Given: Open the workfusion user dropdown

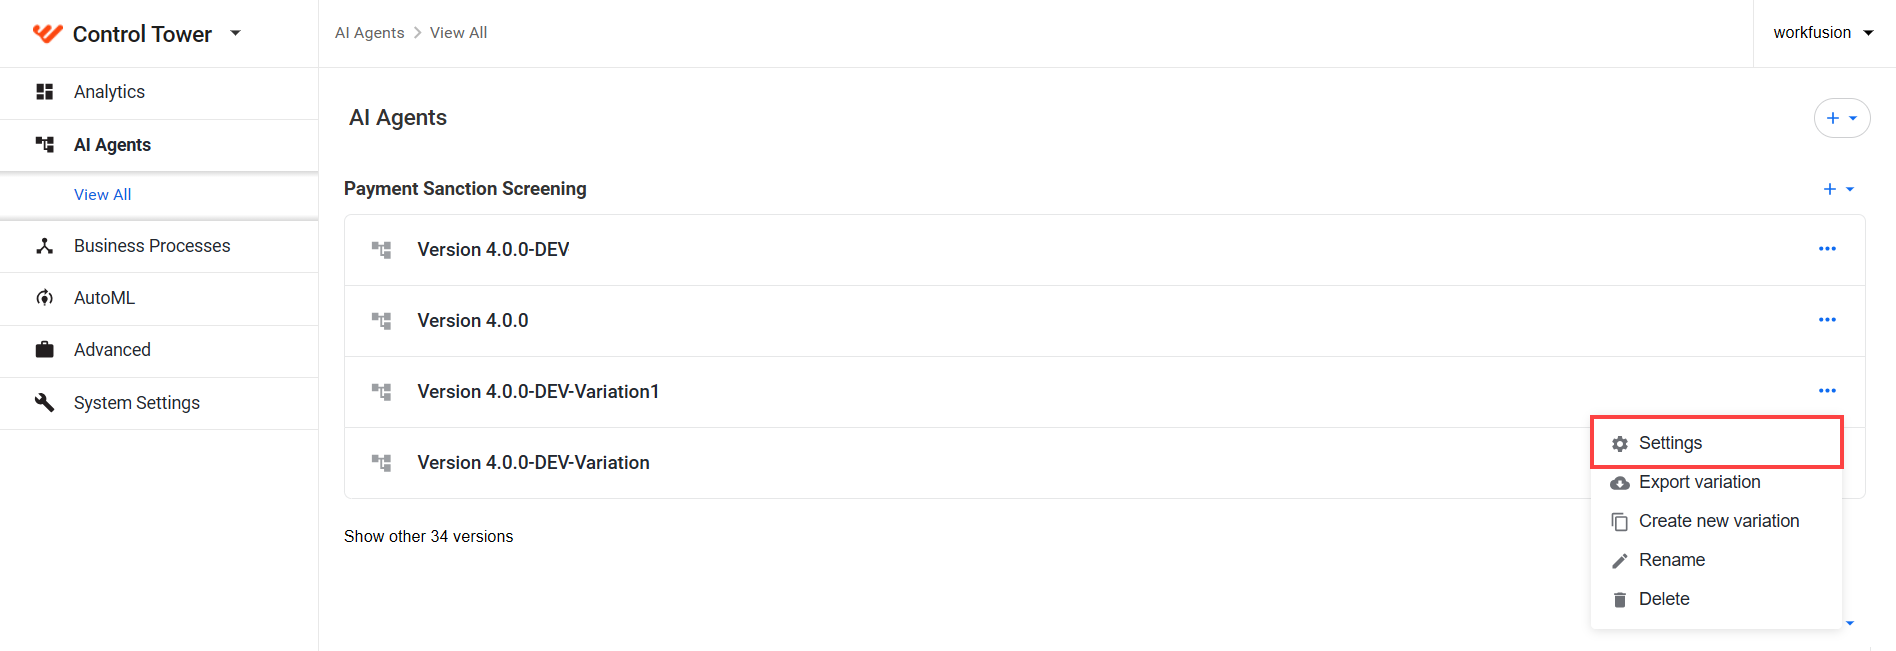Looking at the screenshot, I should 1824,33.
